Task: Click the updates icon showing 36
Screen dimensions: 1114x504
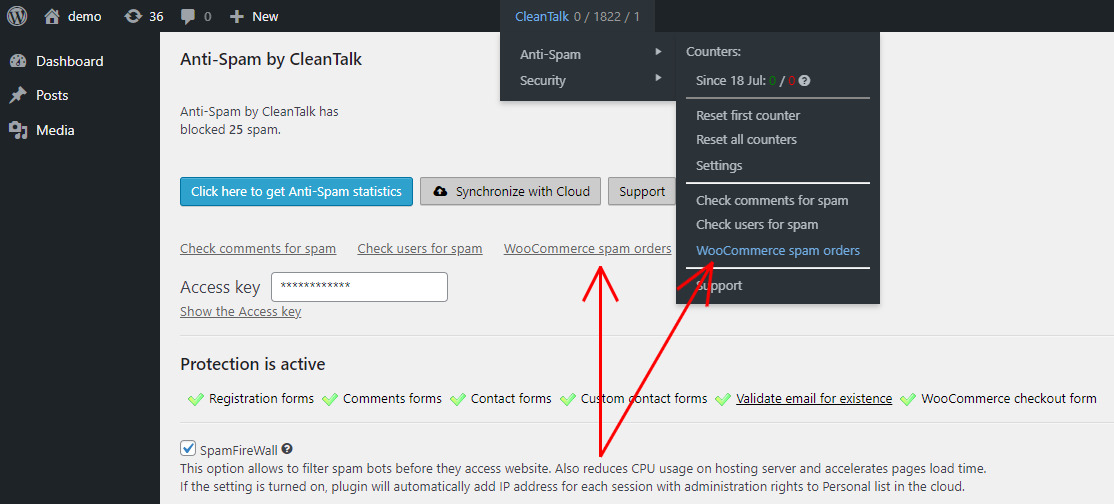Action: click(x=133, y=16)
